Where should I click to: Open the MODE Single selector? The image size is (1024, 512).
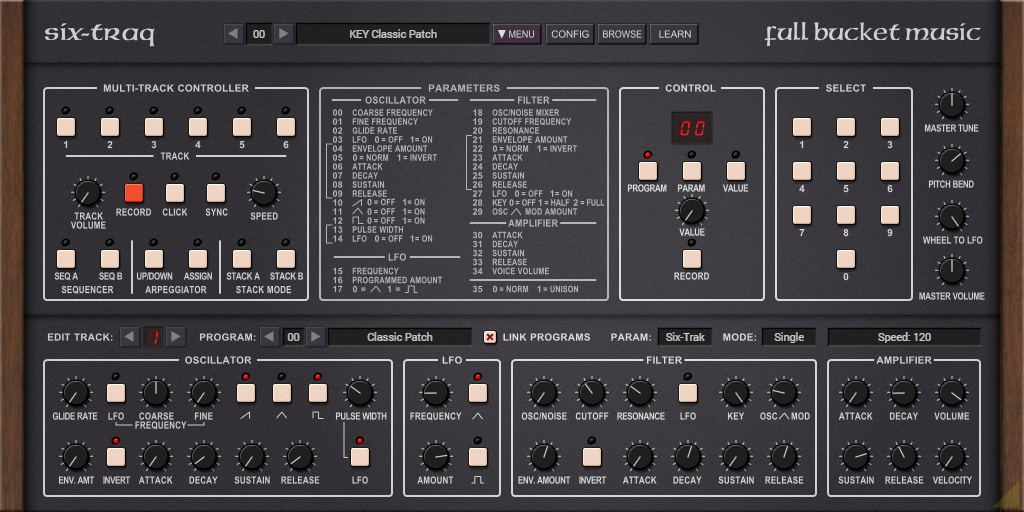[x=788, y=337]
